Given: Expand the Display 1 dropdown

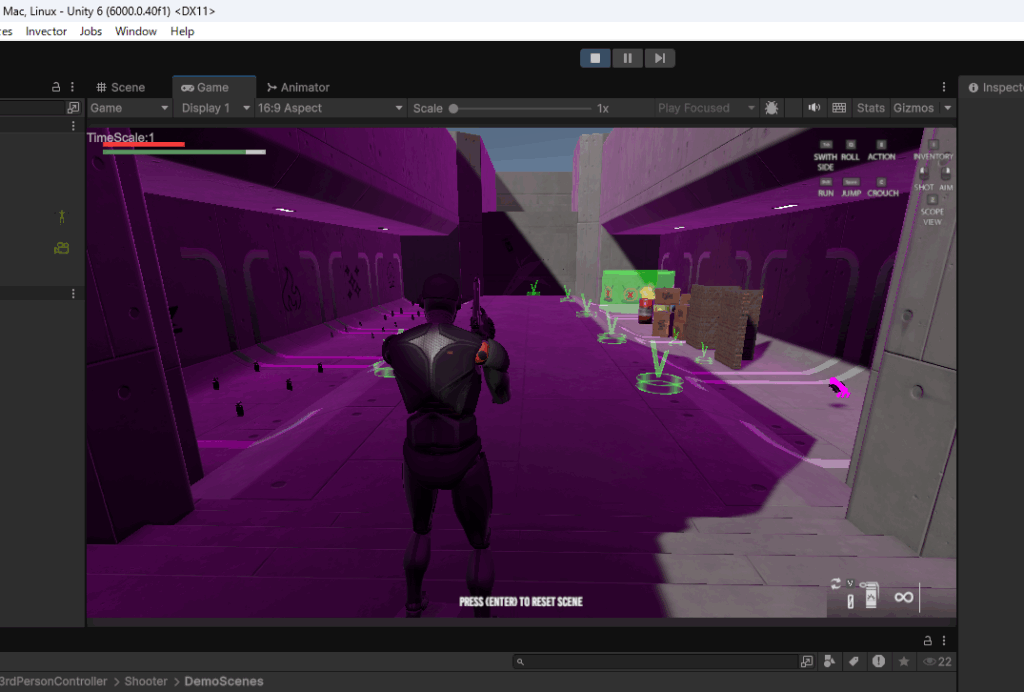Looking at the screenshot, I should (215, 108).
